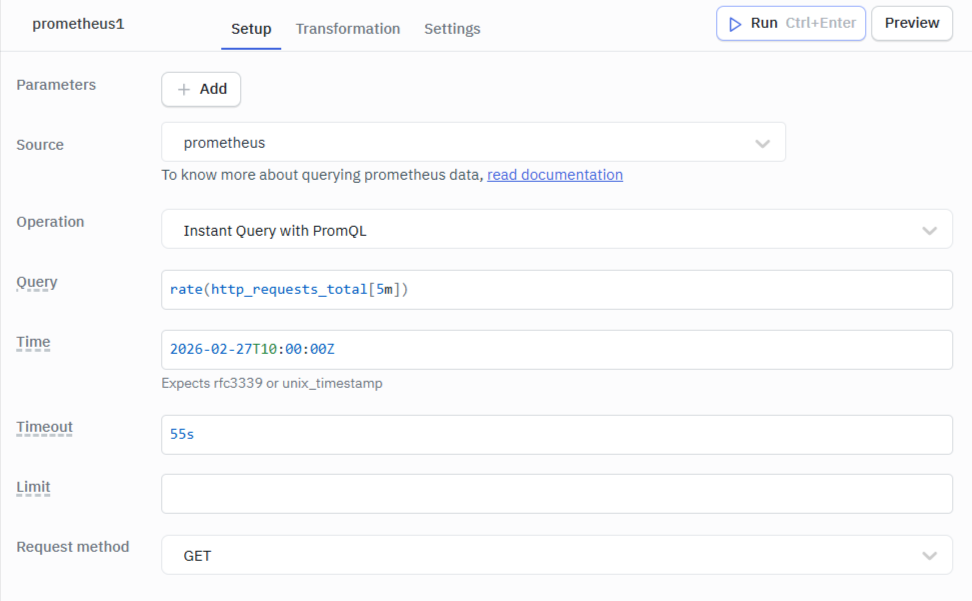Click the GET selected value text
This screenshot has height=601, width=972.
(197, 556)
